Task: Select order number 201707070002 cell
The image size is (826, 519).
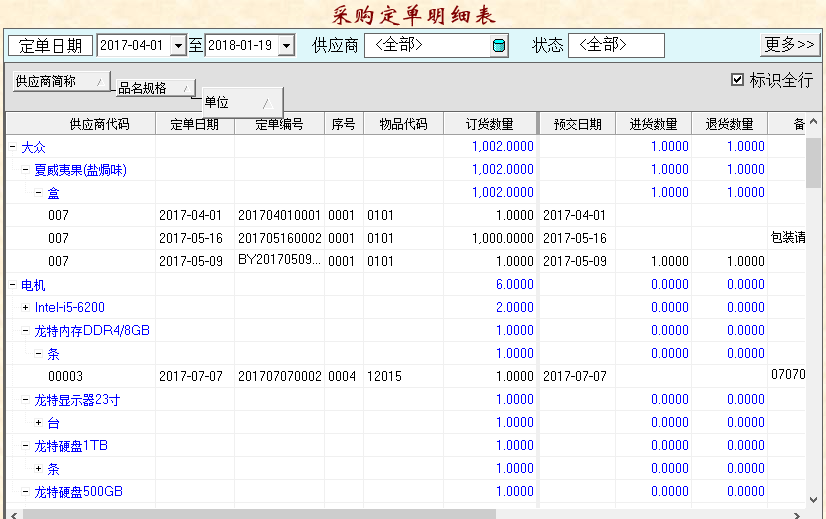Action: click(x=279, y=376)
